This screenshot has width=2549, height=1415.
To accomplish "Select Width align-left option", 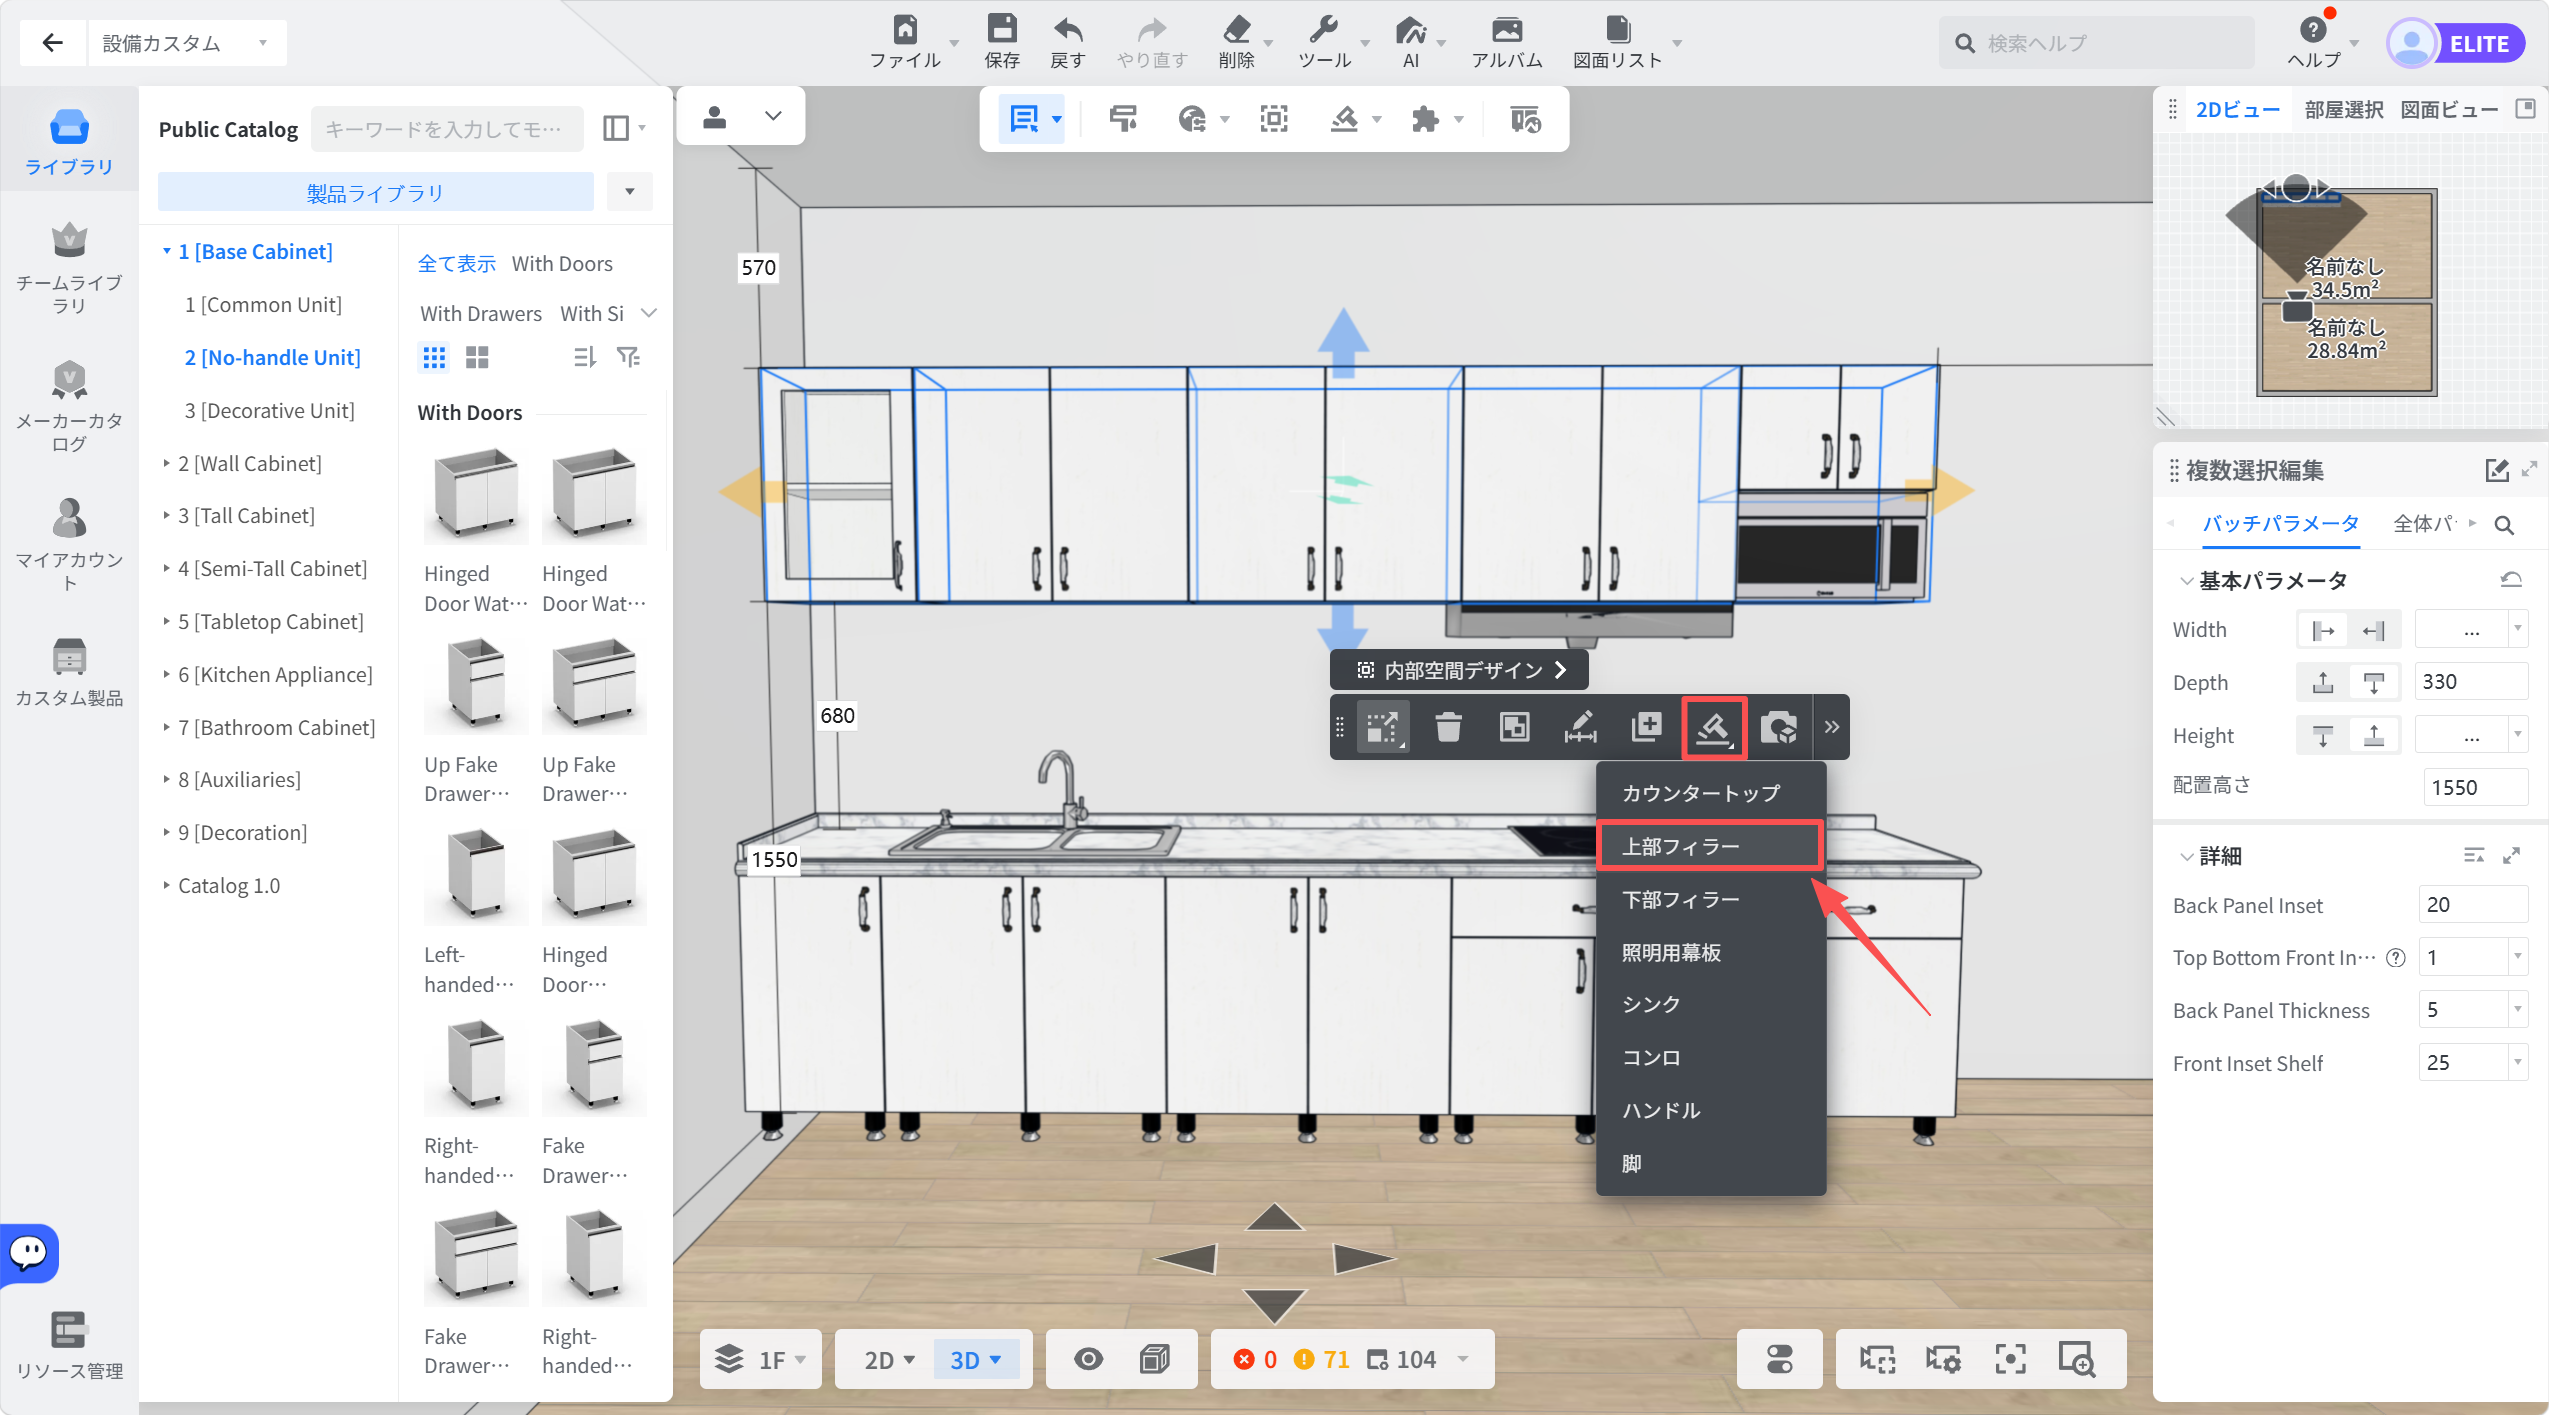I will pos(2322,630).
